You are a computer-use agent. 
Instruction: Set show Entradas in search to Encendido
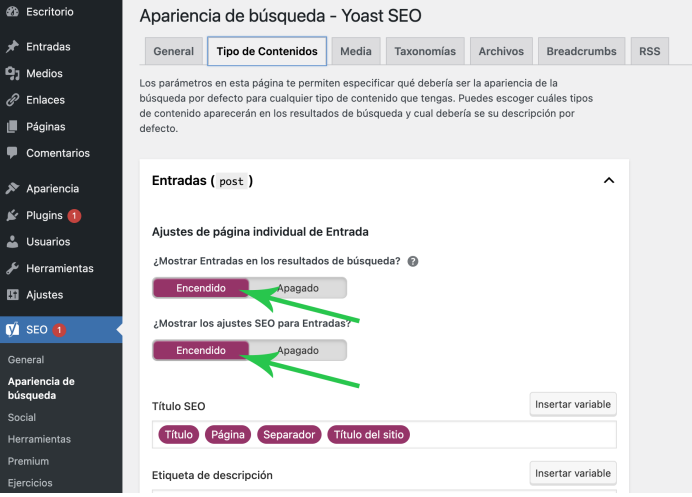(x=201, y=288)
